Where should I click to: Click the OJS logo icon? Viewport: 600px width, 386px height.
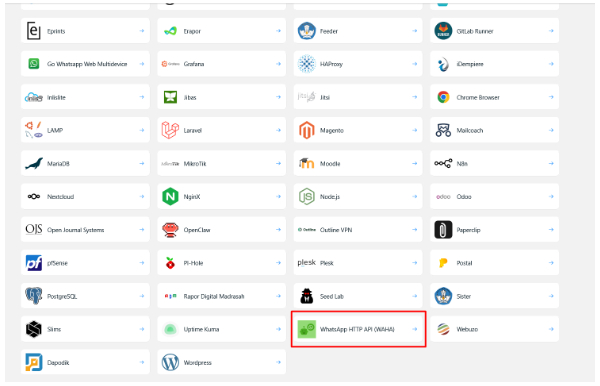click(34, 229)
